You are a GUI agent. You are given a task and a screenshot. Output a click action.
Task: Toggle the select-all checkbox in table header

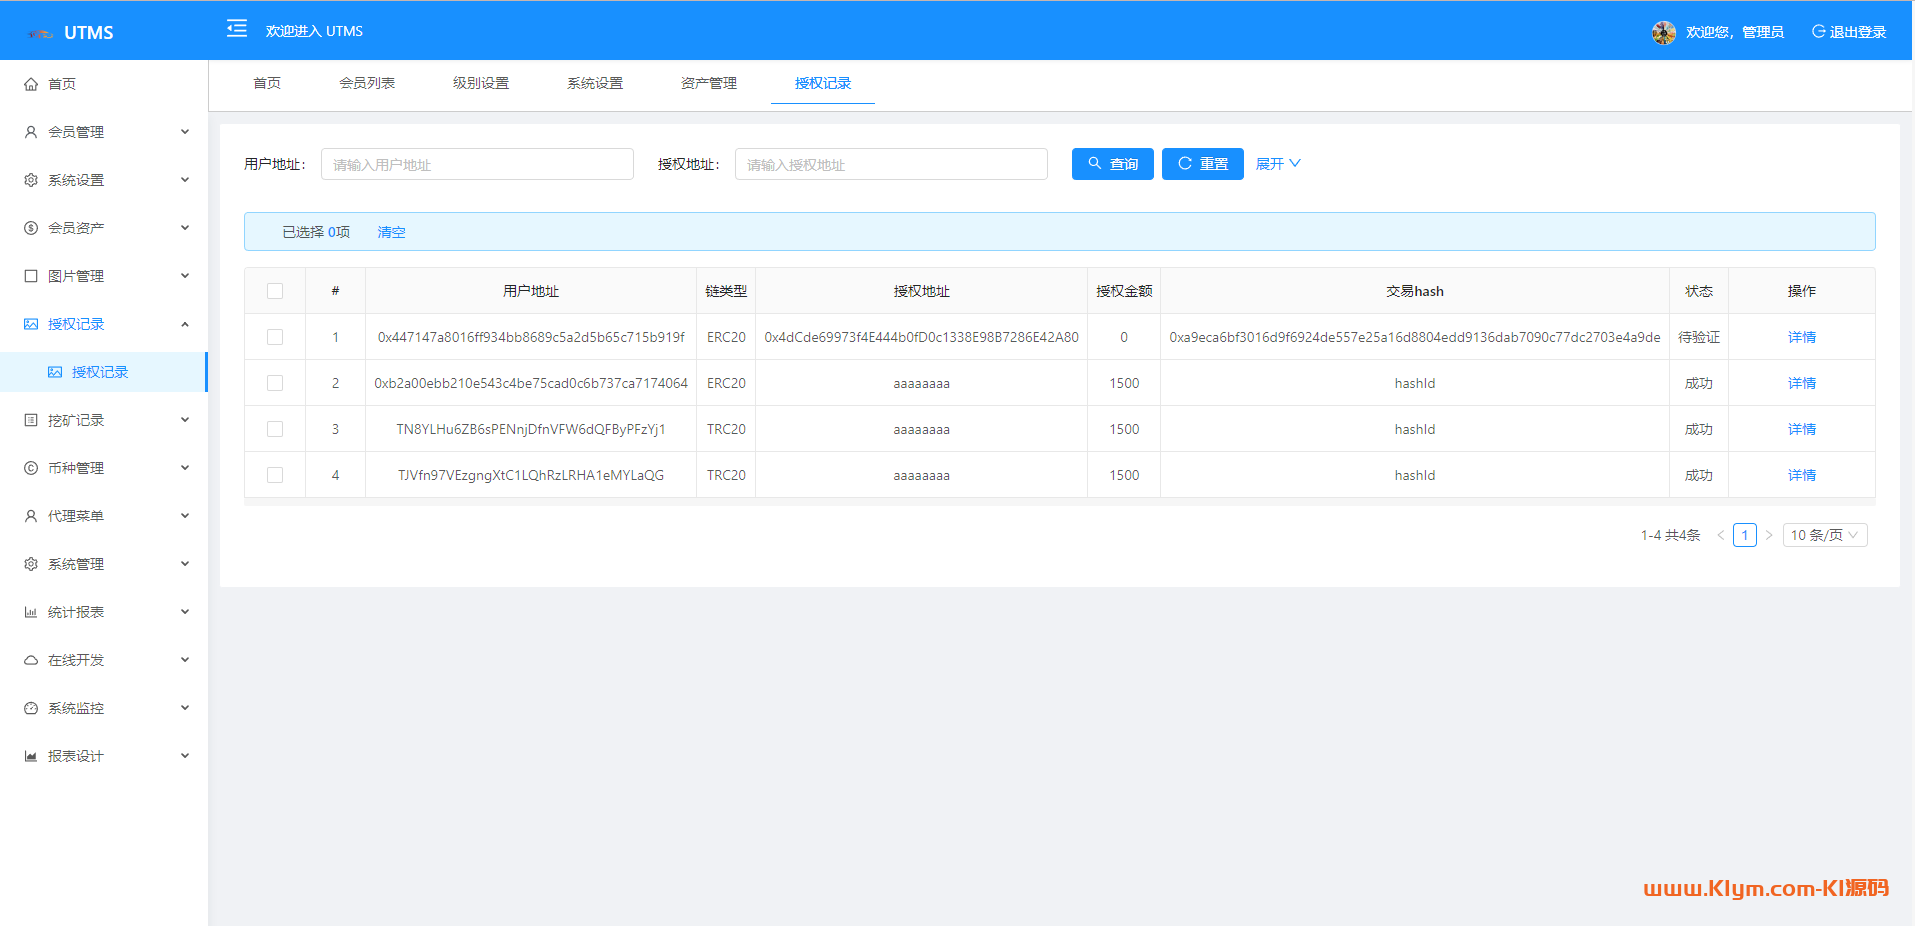click(x=275, y=291)
